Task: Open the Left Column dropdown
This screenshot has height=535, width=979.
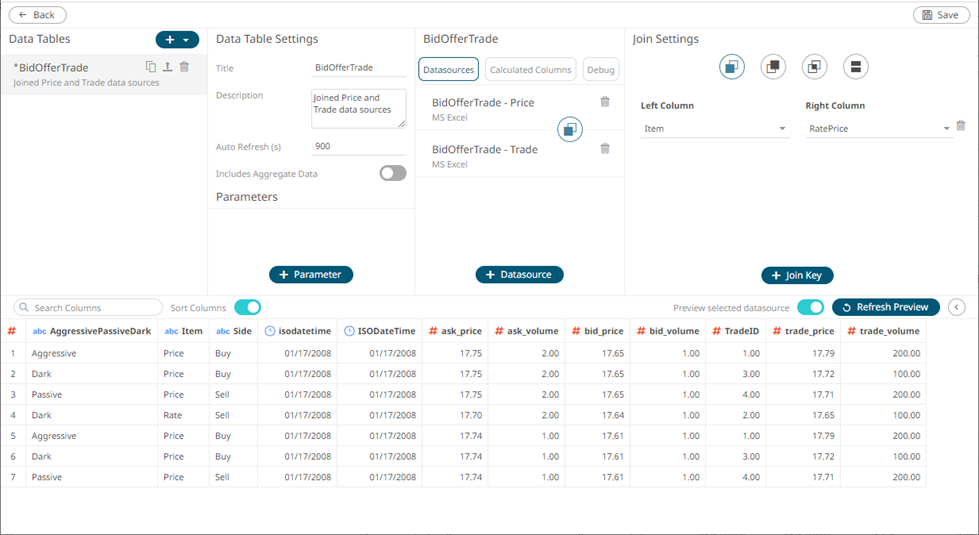Action: [714, 129]
